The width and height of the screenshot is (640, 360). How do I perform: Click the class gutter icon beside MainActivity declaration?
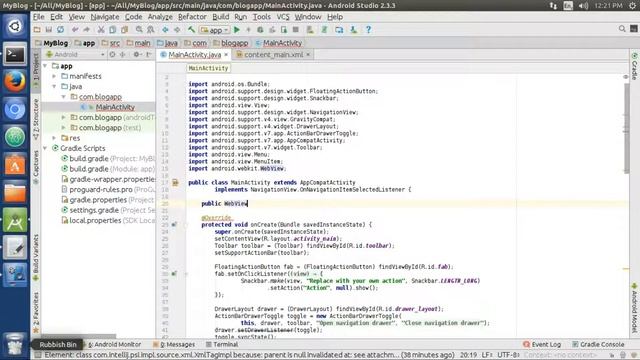175,182
